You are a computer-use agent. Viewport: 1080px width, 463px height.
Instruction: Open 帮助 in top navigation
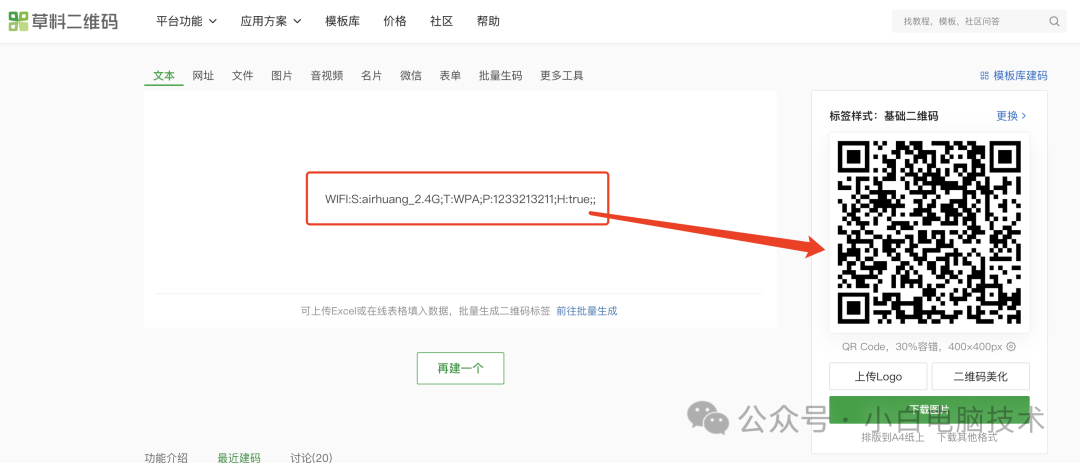click(488, 21)
